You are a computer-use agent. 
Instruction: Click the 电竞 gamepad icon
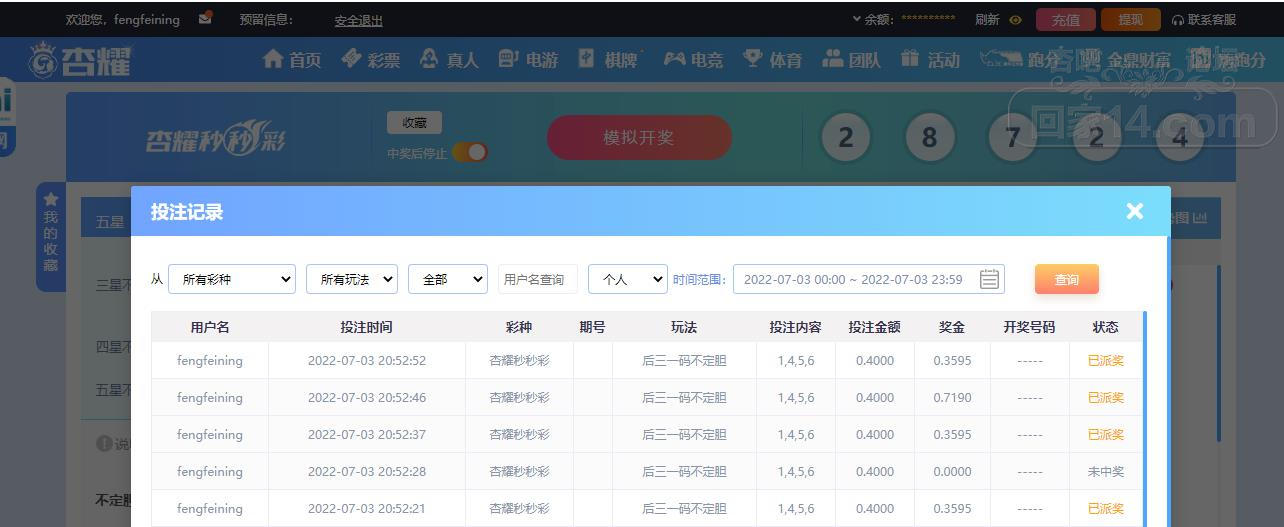pos(675,60)
